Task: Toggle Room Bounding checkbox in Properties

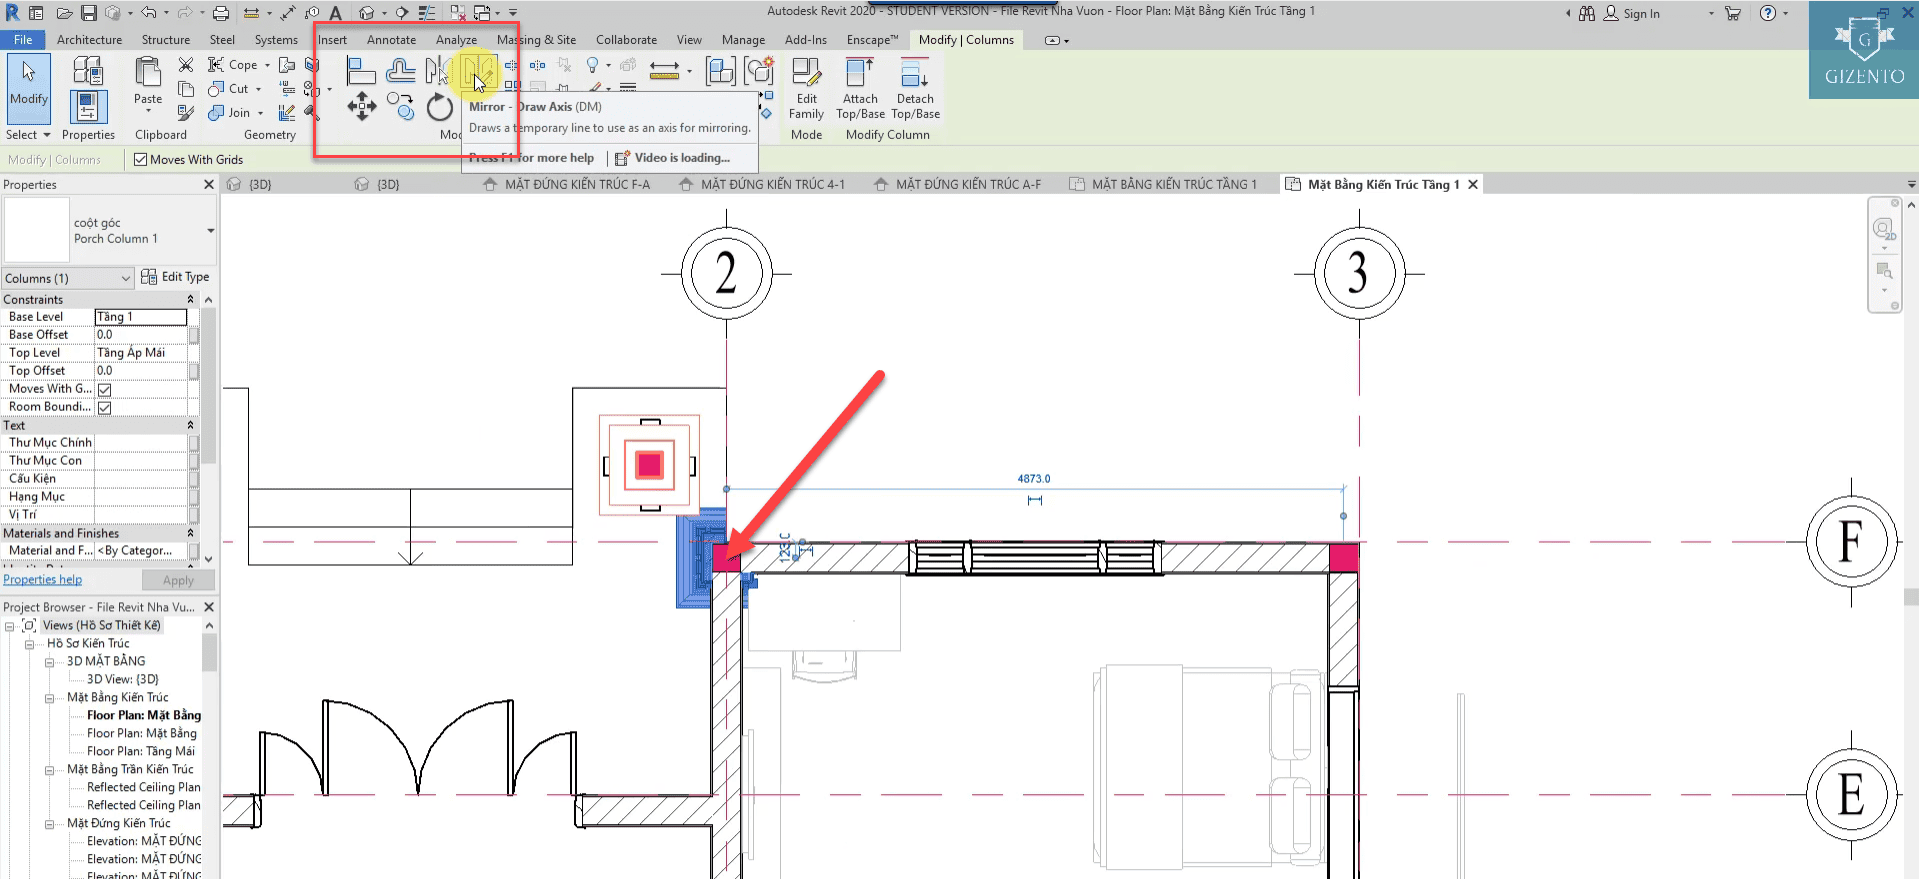Action: coord(104,407)
